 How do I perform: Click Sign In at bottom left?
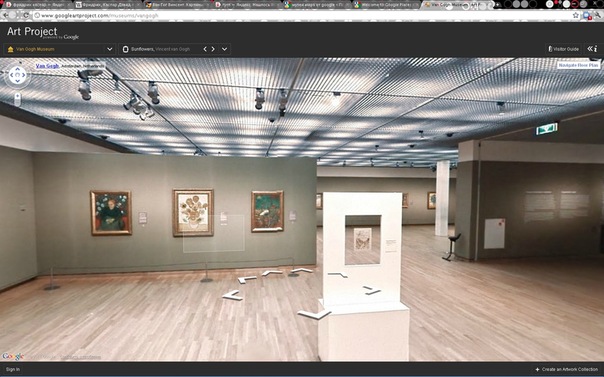point(13,369)
